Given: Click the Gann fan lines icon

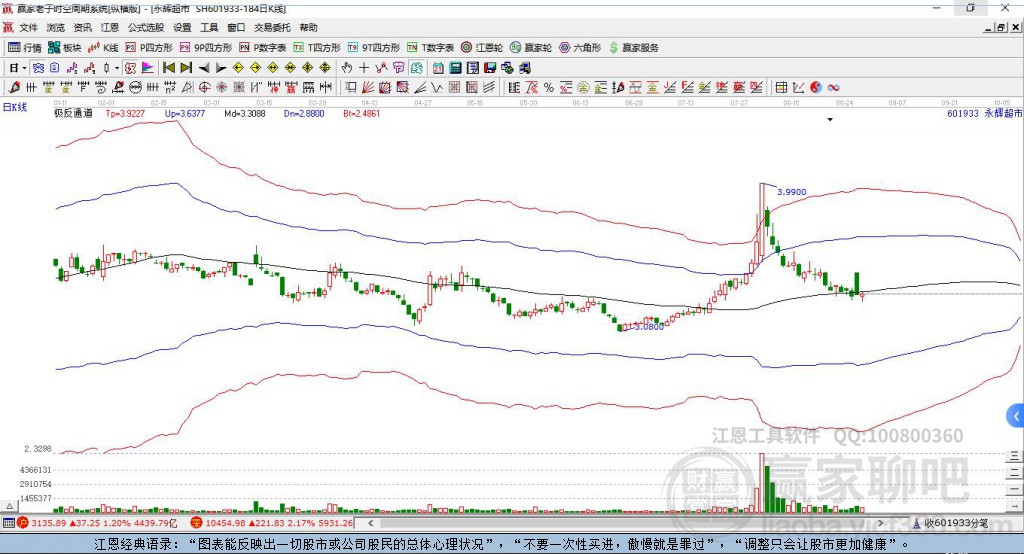Looking at the screenshot, I should [369, 88].
